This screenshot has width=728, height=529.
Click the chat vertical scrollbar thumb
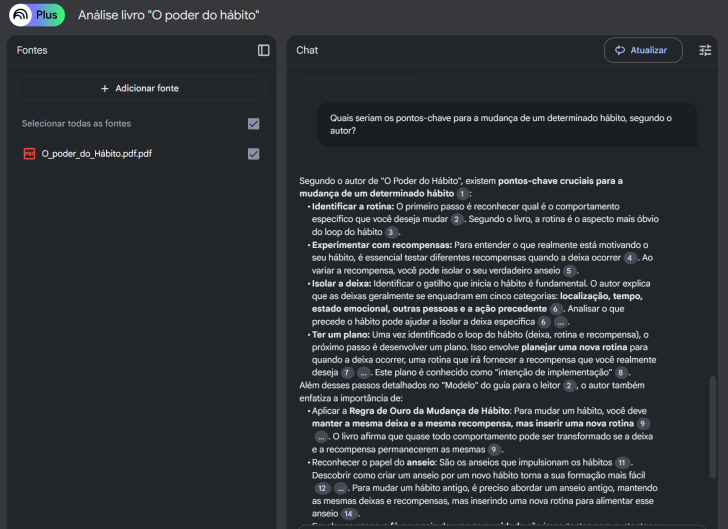coord(713,427)
